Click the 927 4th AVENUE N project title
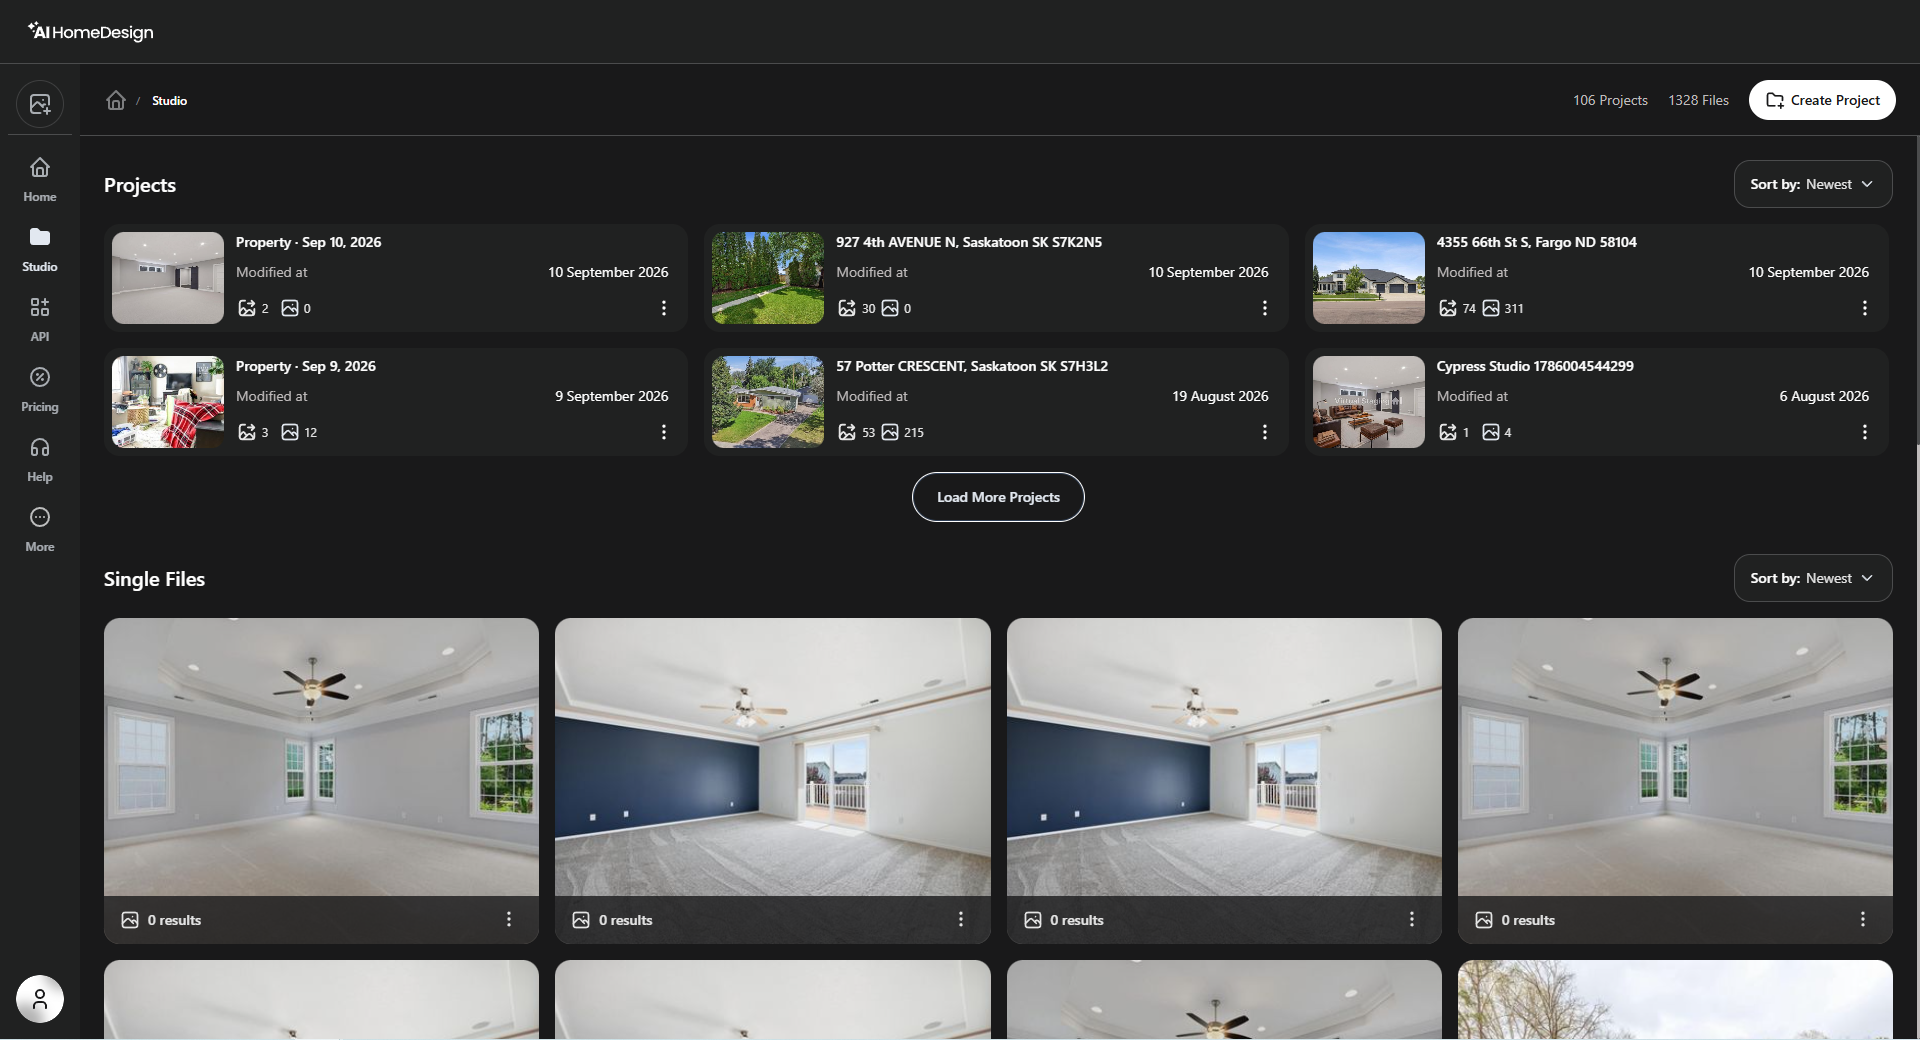 point(969,242)
